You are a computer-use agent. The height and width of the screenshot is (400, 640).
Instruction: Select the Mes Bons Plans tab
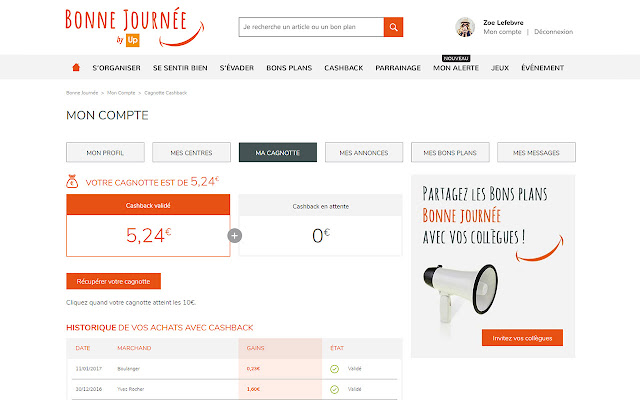(x=450, y=152)
